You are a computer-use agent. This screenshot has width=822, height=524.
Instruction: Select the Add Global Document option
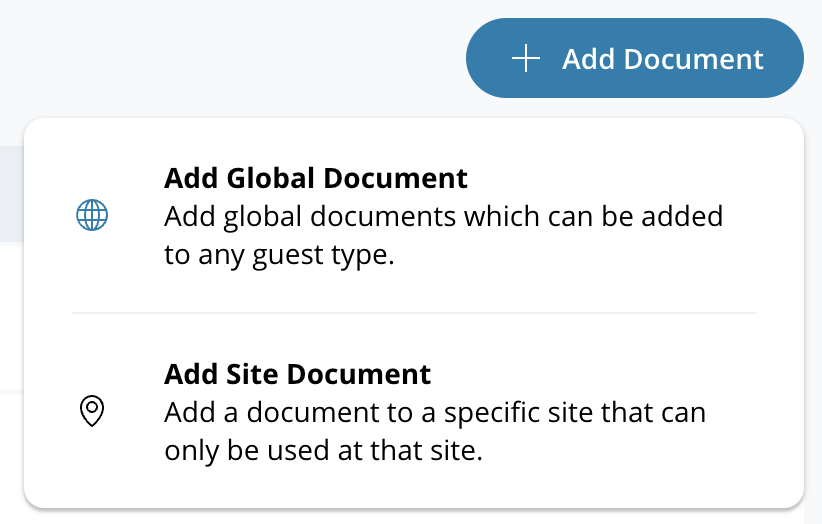pyautogui.click(x=413, y=216)
